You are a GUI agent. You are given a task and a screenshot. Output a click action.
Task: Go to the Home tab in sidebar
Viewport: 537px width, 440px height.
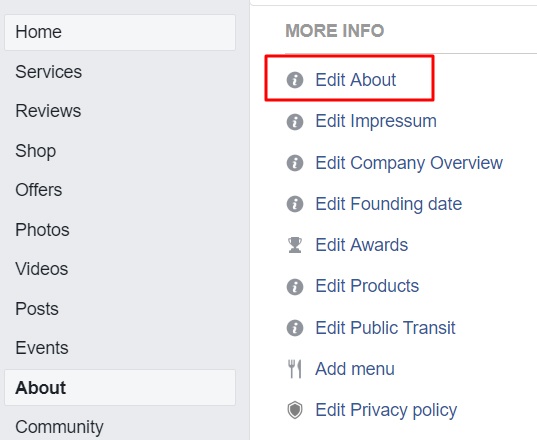(x=120, y=32)
